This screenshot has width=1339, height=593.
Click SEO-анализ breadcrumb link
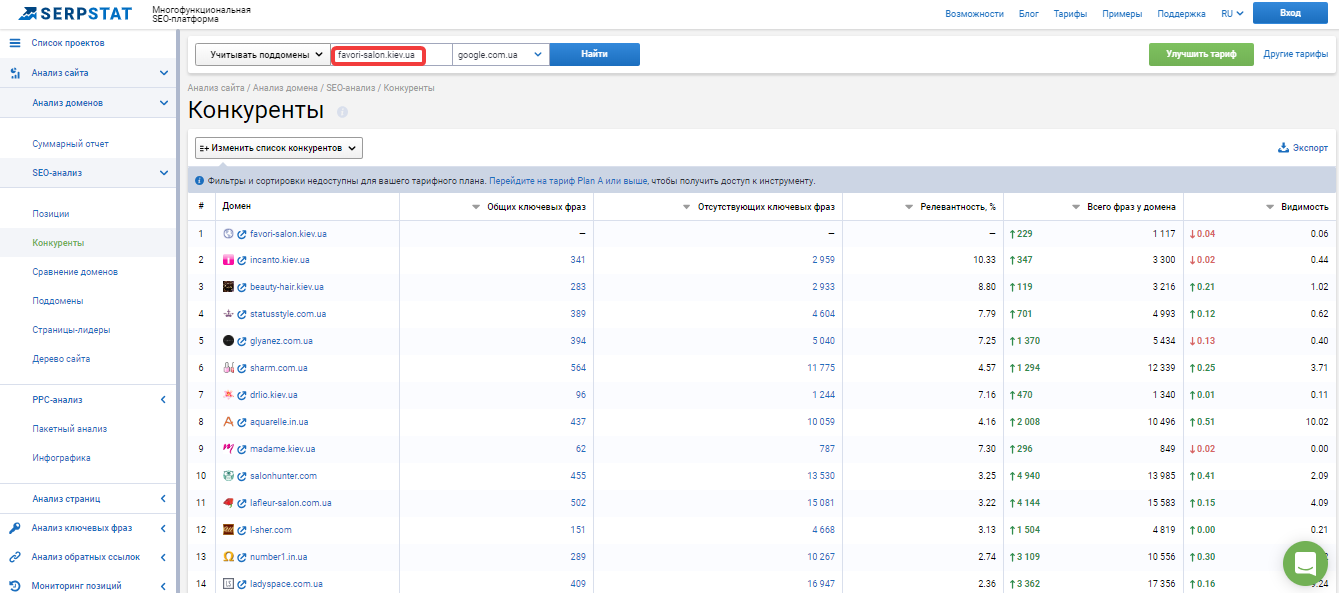tap(351, 88)
